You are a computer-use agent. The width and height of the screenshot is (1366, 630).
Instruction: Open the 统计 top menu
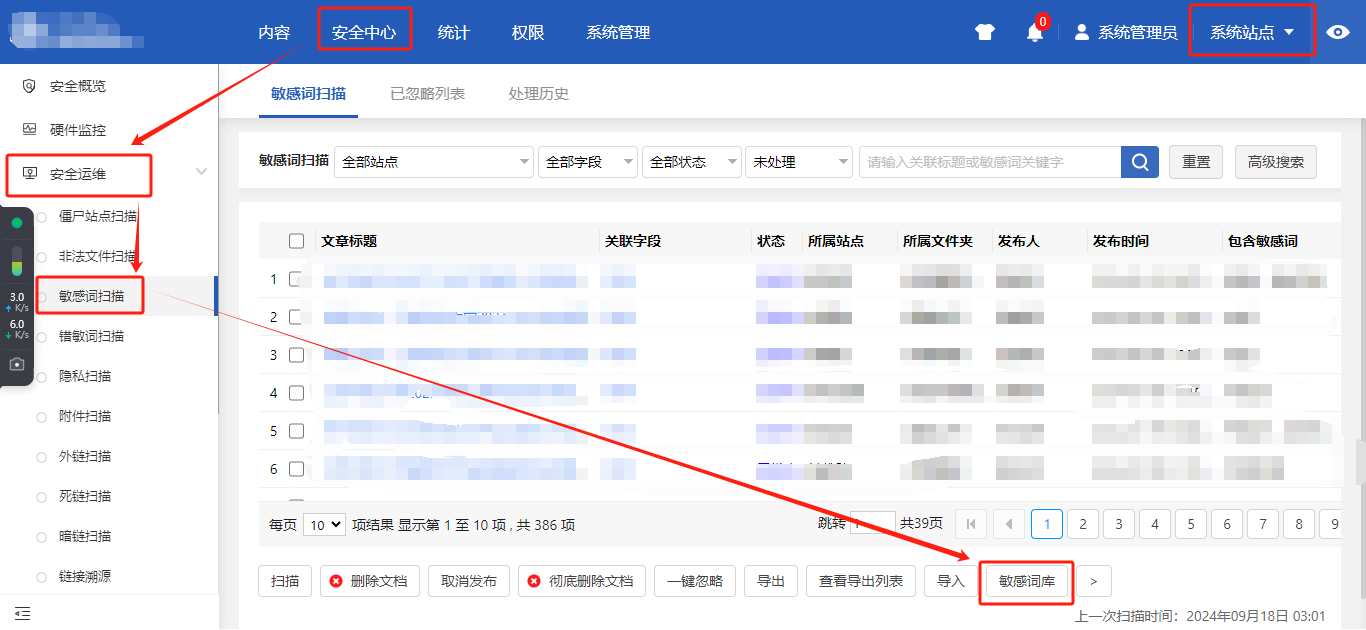pyautogui.click(x=453, y=32)
